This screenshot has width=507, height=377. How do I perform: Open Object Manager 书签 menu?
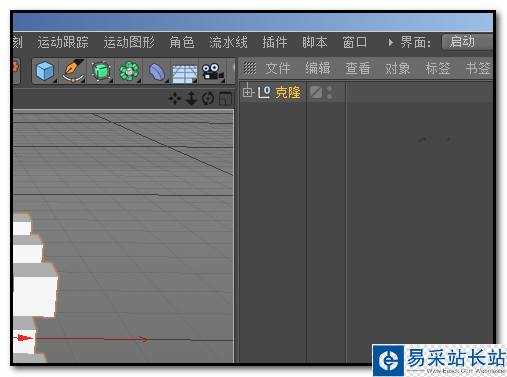tap(478, 68)
